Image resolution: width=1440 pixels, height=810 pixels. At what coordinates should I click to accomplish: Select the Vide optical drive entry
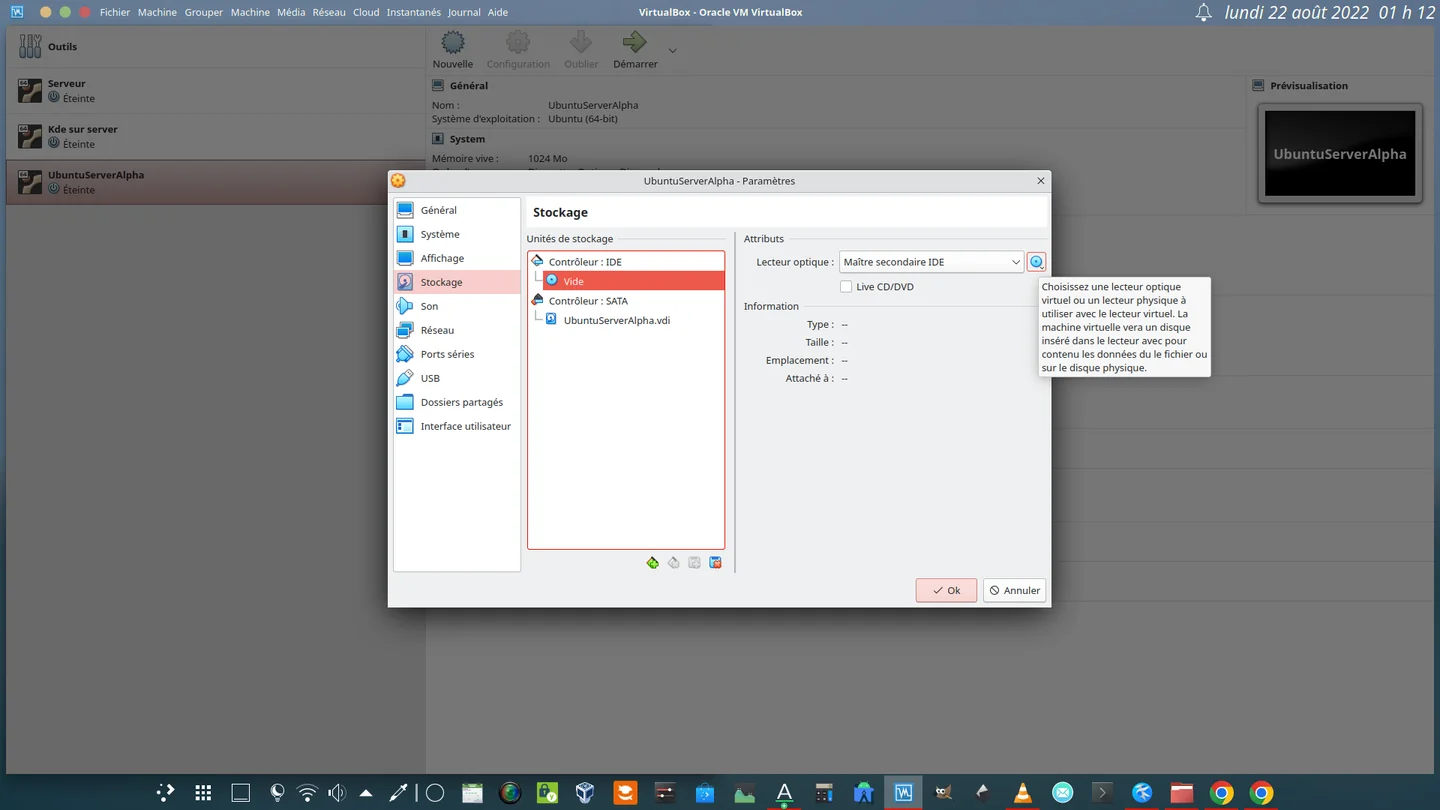coord(634,281)
